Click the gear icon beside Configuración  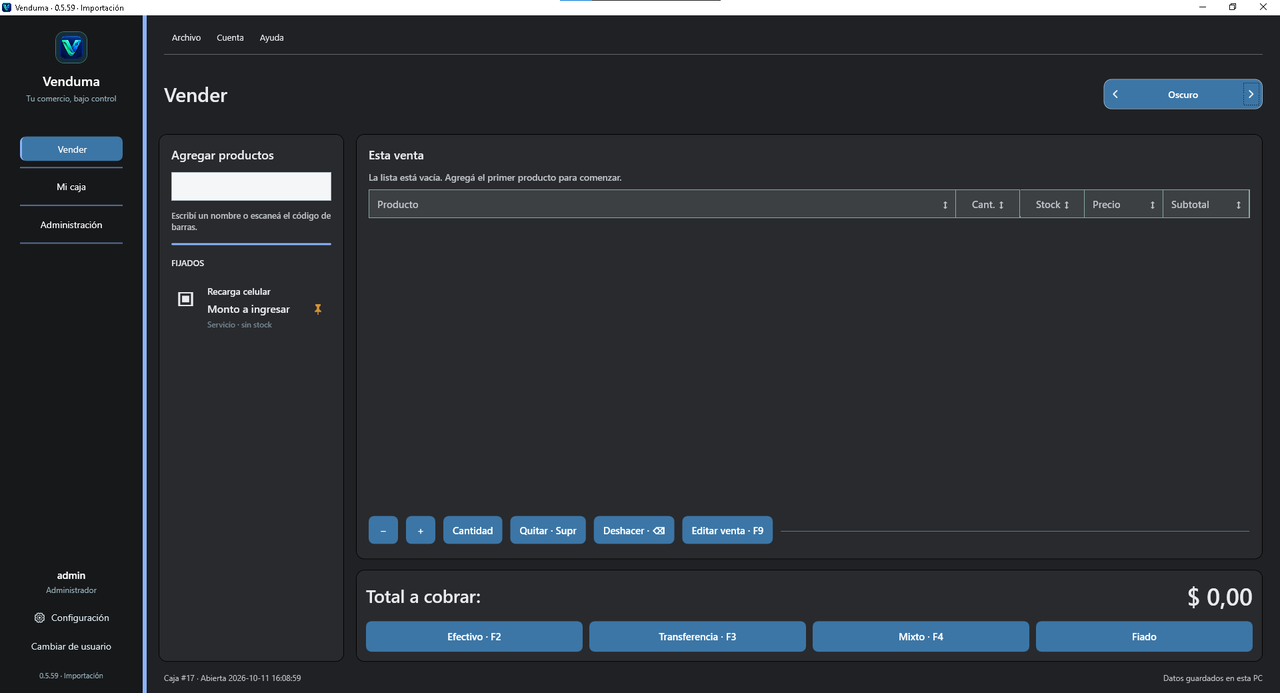[39, 618]
